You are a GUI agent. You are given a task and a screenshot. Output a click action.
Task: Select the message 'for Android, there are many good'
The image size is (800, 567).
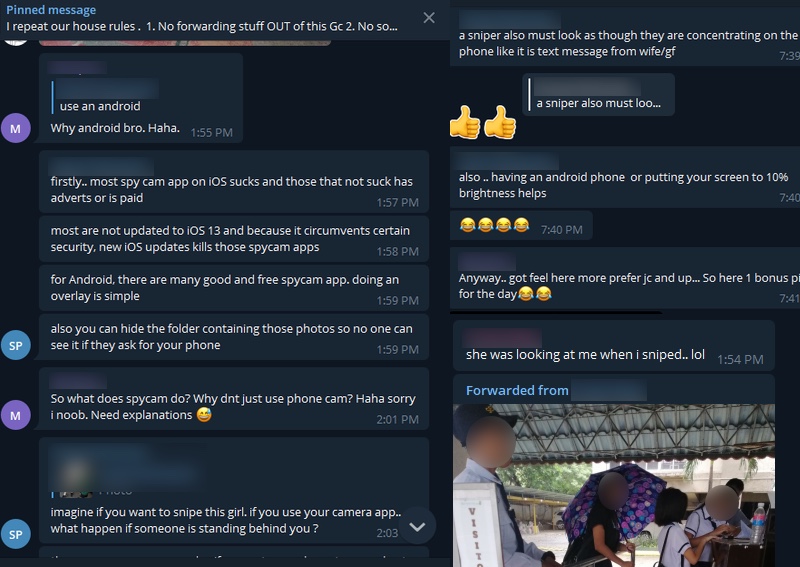pos(234,288)
